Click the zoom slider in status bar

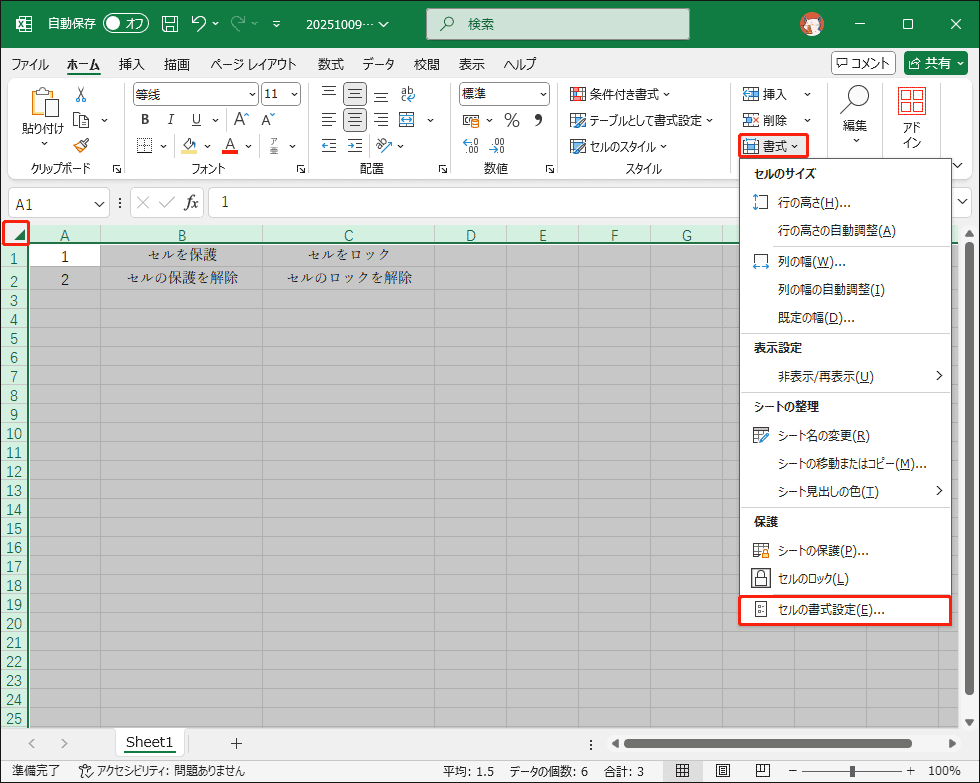pos(852,771)
